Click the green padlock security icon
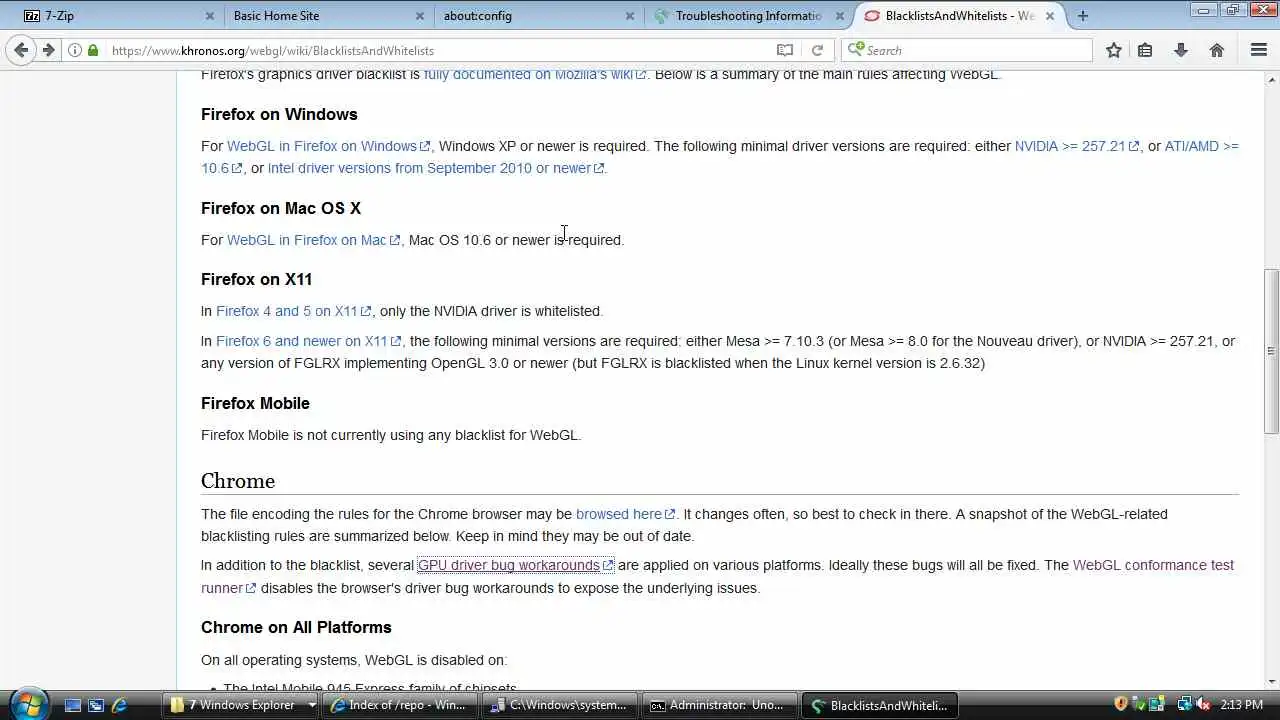 [x=93, y=50]
